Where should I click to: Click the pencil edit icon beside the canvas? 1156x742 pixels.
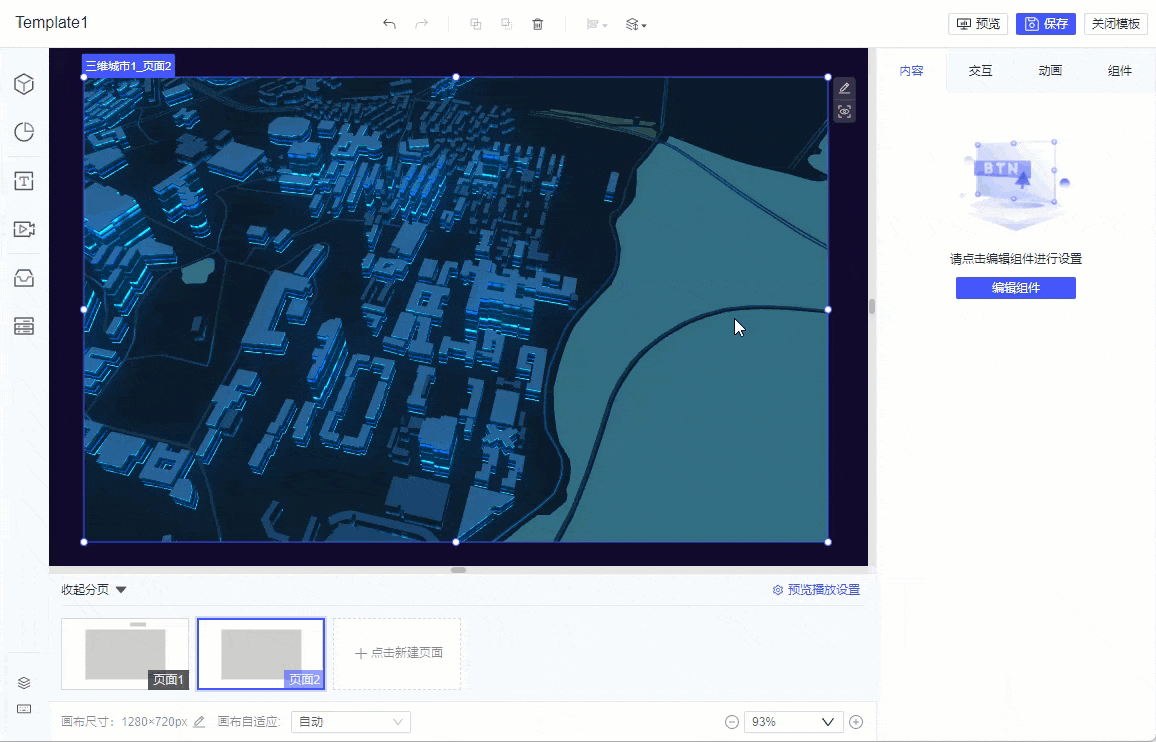click(844, 89)
